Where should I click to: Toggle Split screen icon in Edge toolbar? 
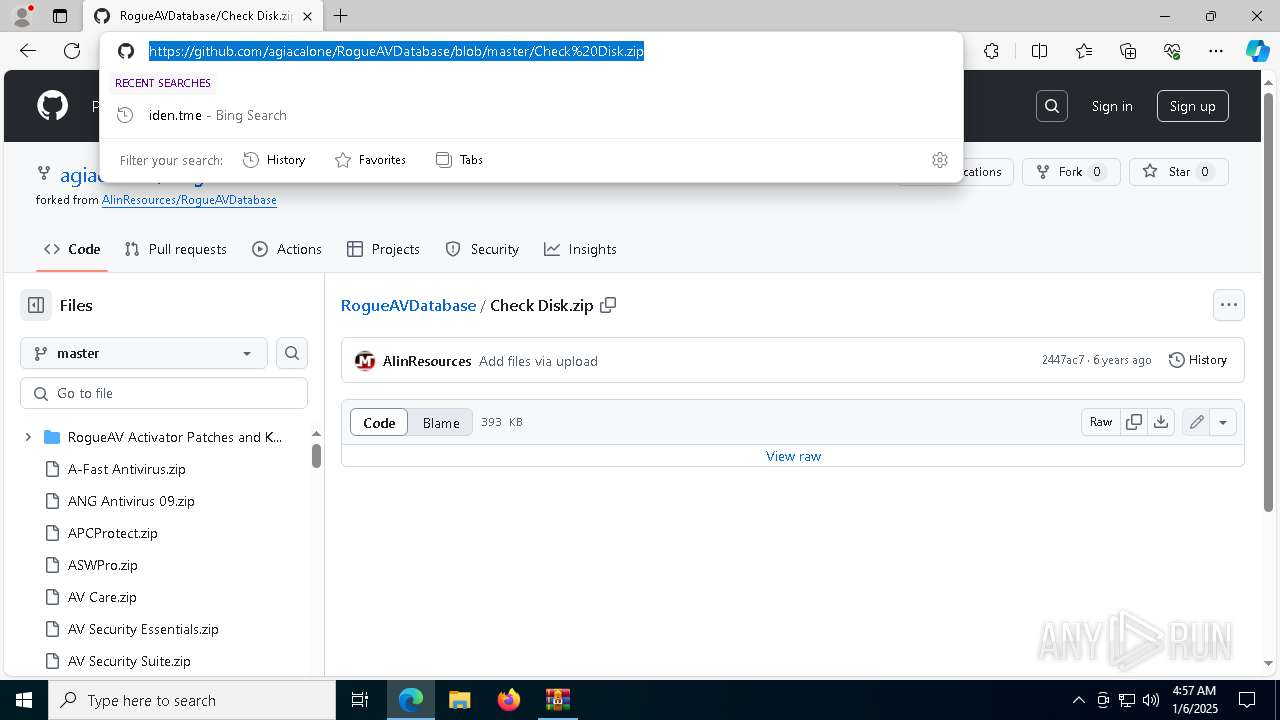1039,51
